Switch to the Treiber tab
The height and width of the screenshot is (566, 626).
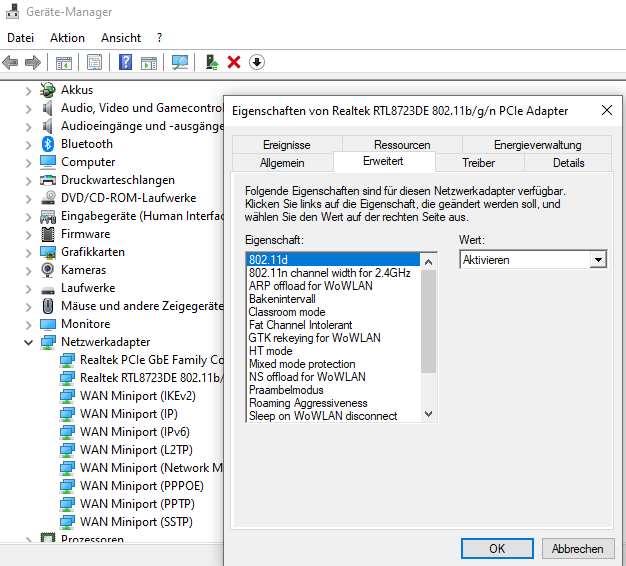pos(478,163)
